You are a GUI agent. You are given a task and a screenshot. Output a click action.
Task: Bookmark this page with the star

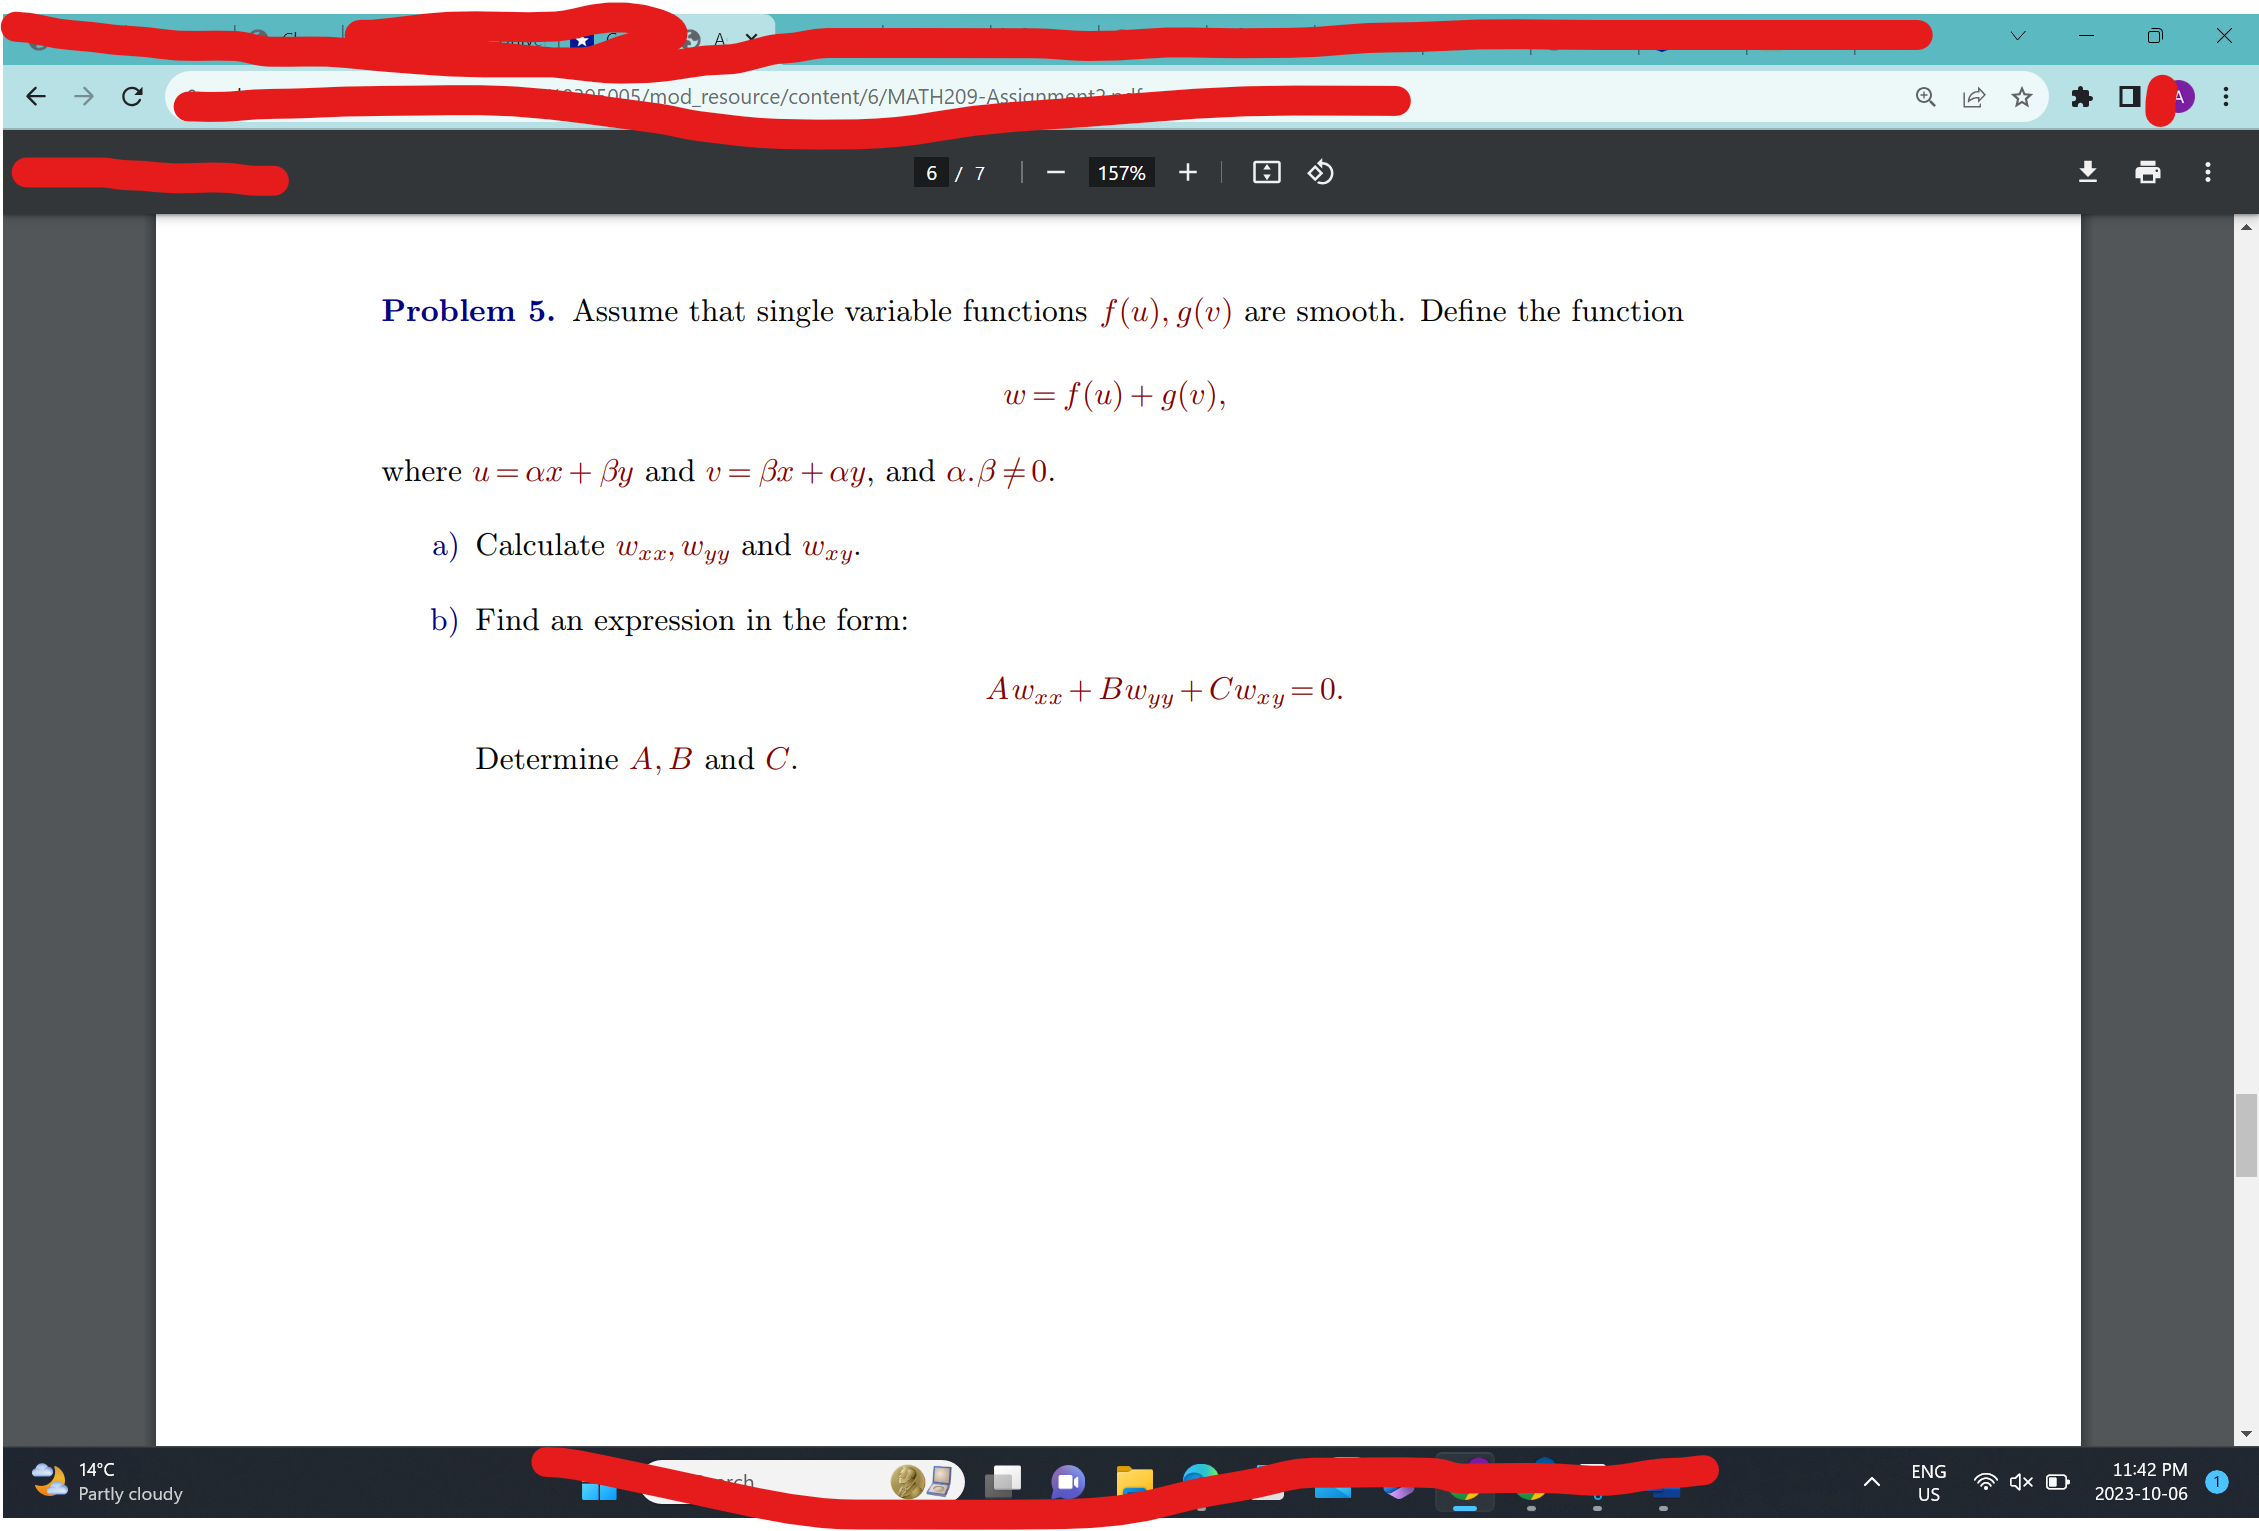tap(2022, 97)
